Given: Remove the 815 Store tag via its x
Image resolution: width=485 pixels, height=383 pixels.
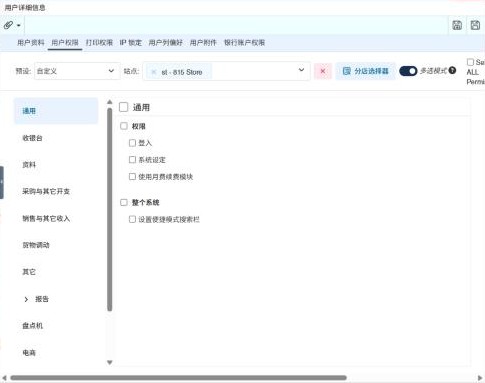Looking at the screenshot, I should click(x=154, y=72).
